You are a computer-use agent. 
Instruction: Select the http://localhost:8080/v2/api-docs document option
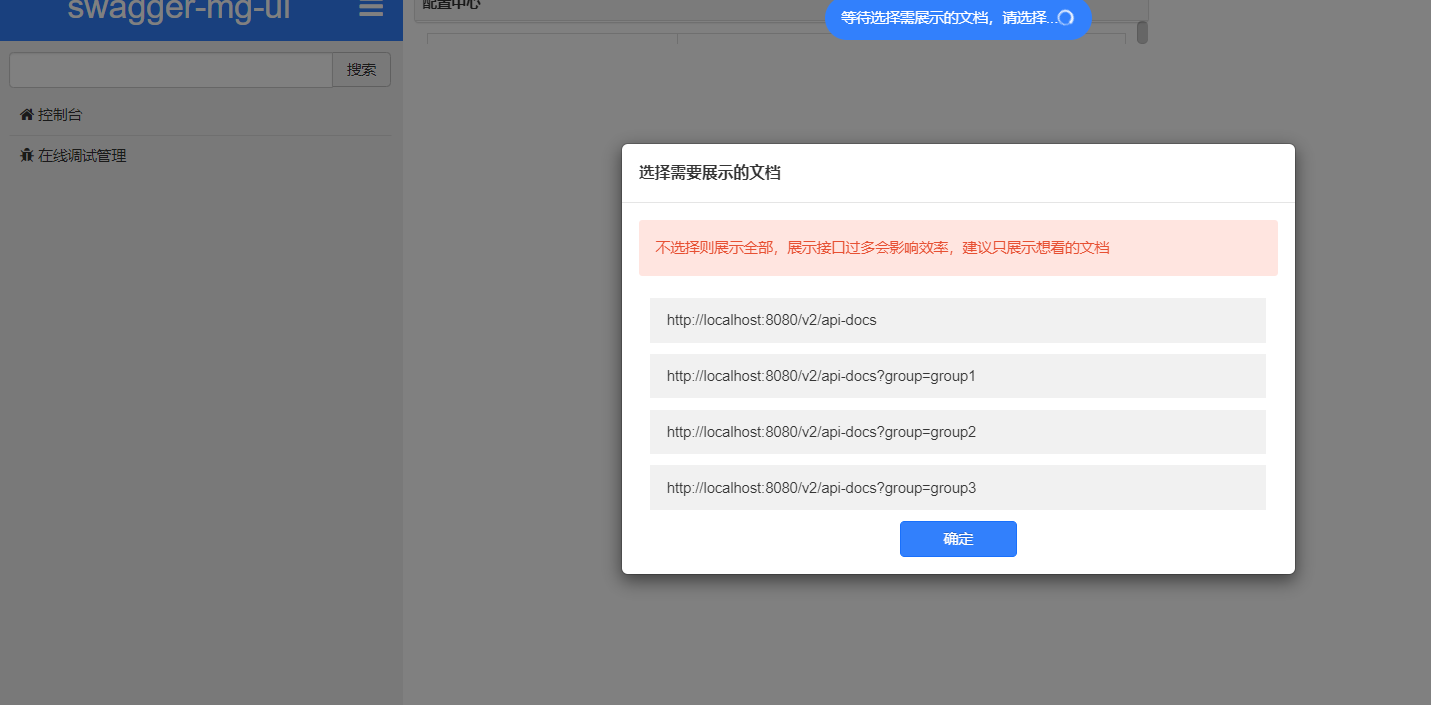coord(957,320)
